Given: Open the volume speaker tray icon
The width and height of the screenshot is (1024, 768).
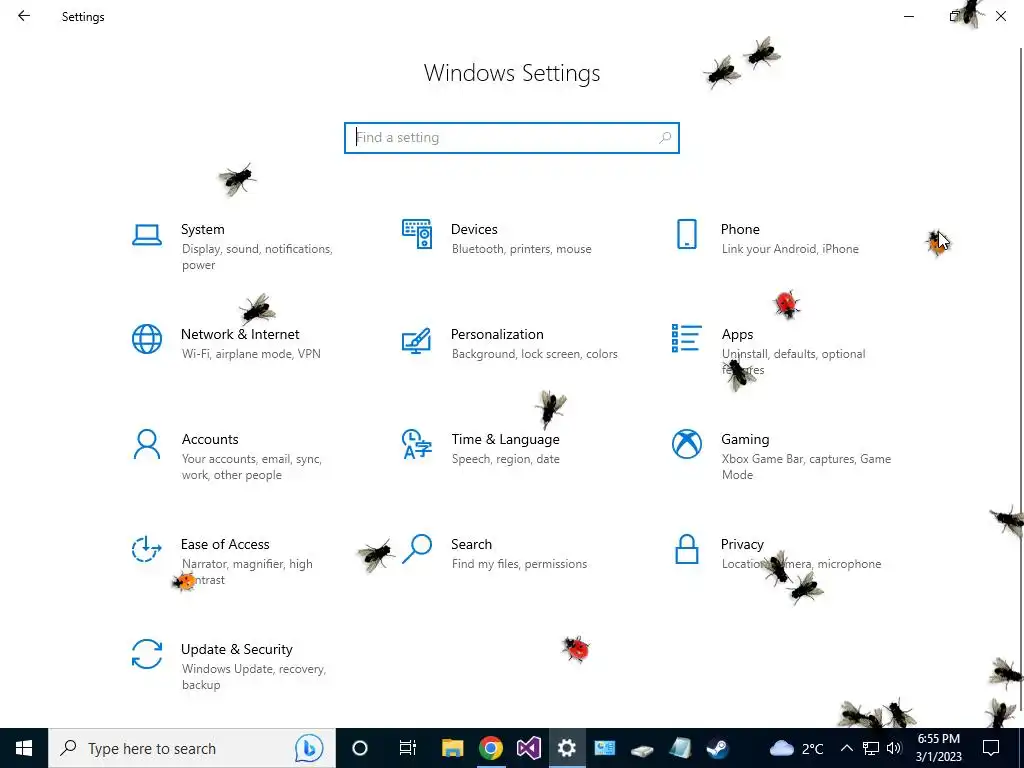Looking at the screenshot, I should [894, 748].
